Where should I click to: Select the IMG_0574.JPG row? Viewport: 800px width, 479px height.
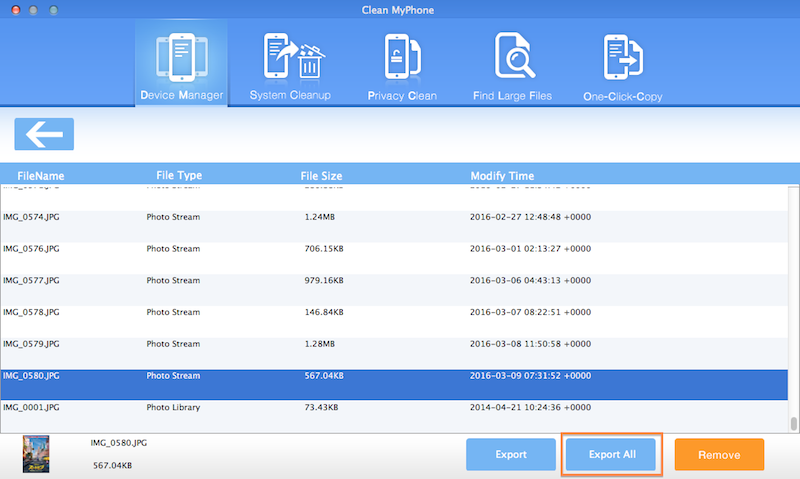point(394,226)
